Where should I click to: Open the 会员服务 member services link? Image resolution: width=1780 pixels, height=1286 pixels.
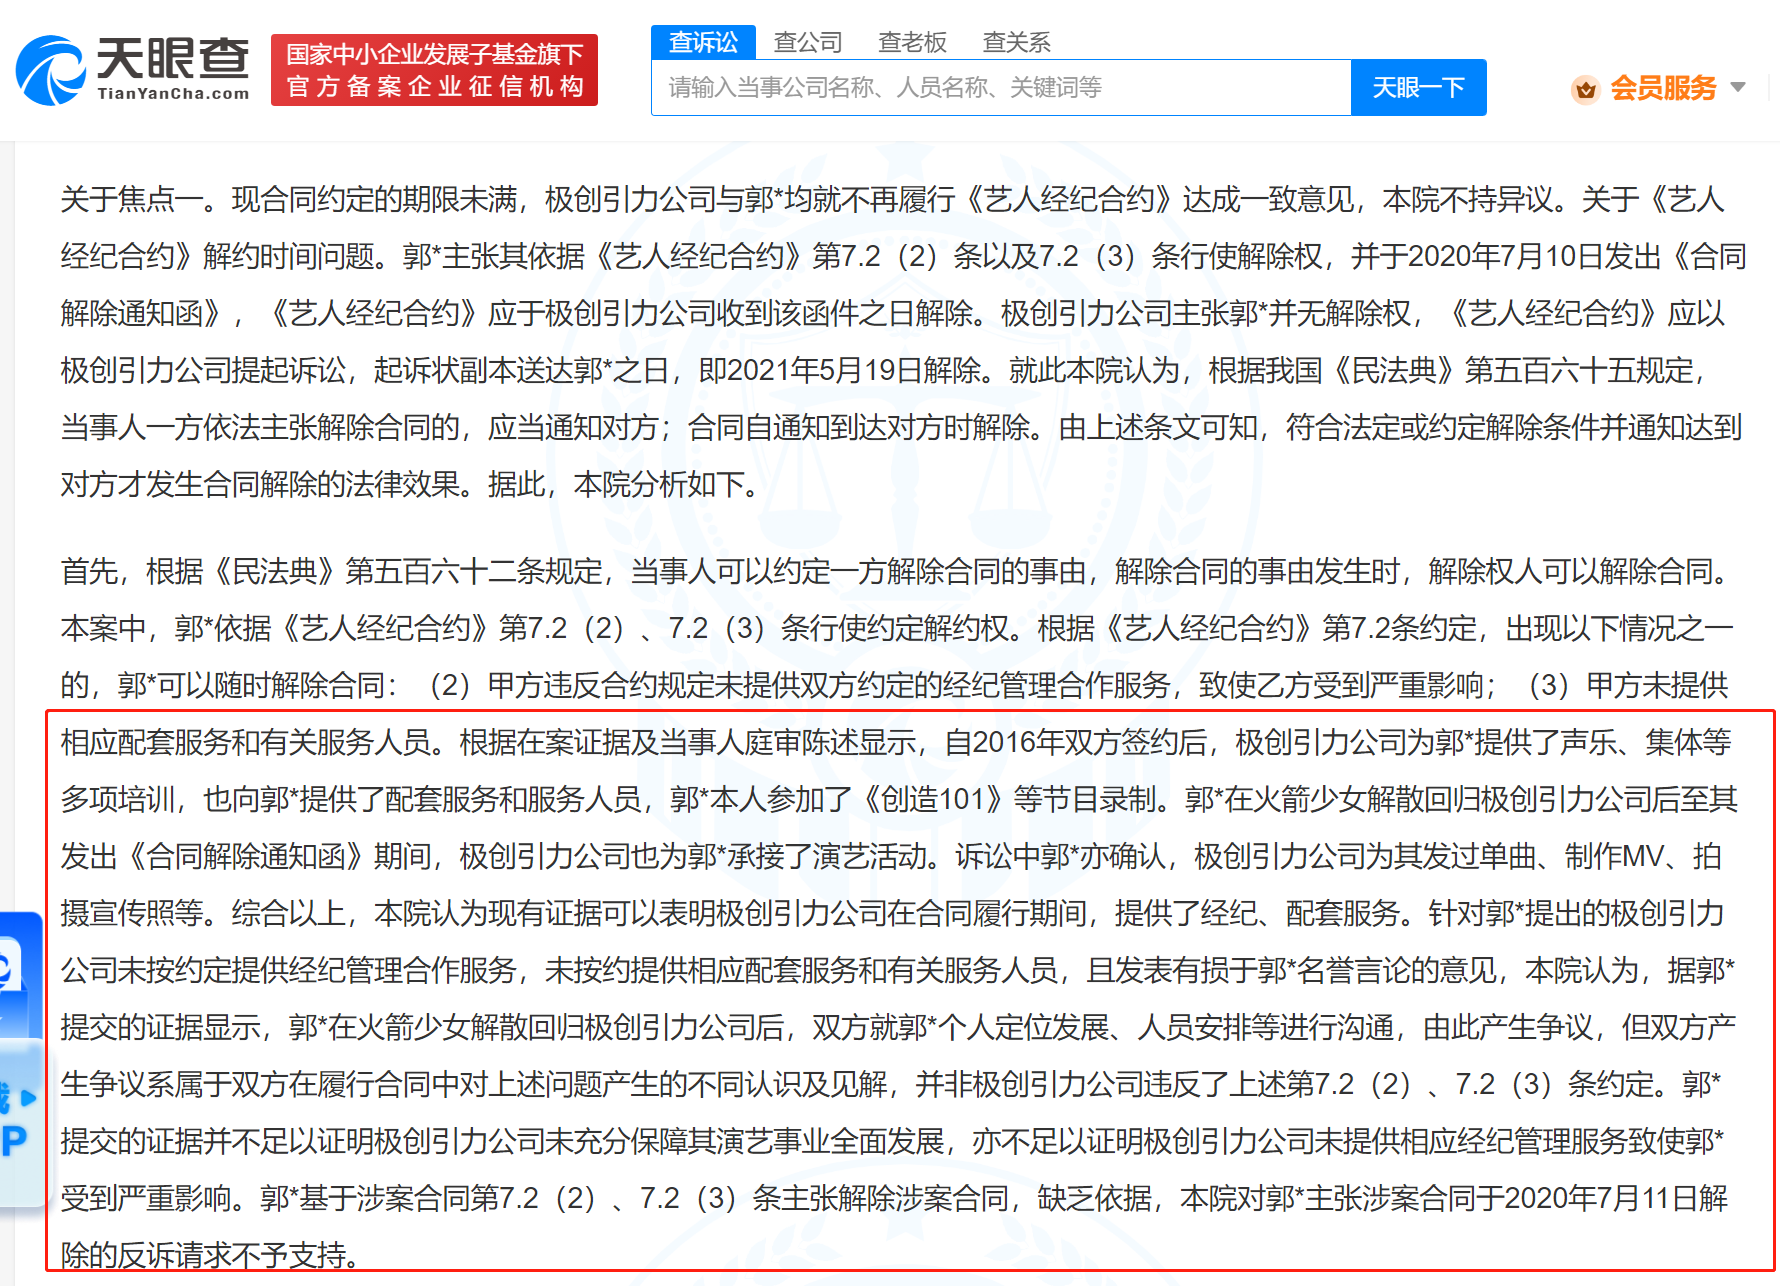[1662, 88]
